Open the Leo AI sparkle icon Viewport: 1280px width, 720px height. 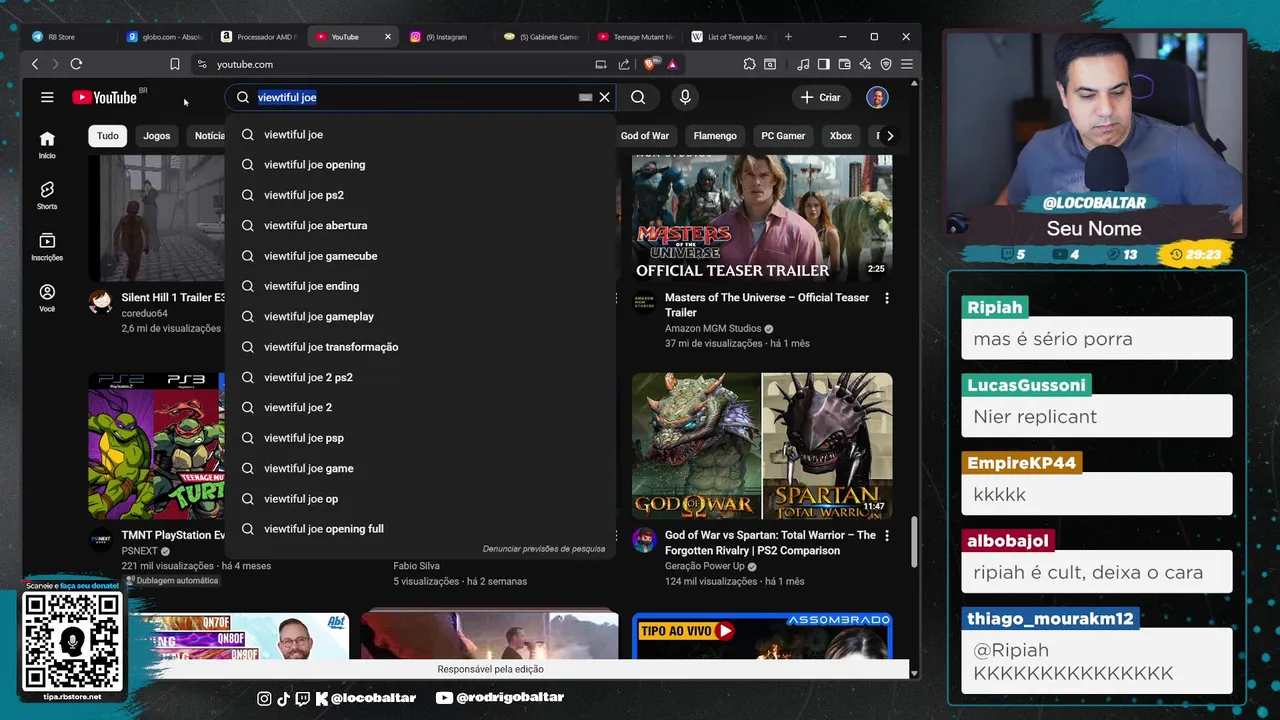(x=866, y=64)
